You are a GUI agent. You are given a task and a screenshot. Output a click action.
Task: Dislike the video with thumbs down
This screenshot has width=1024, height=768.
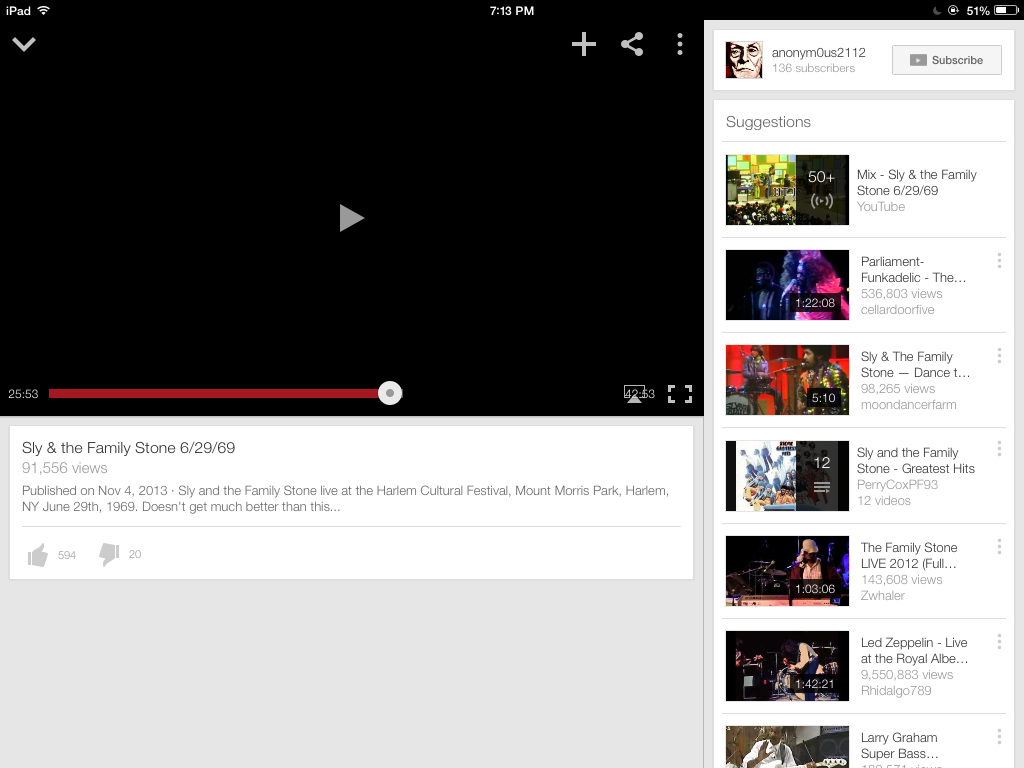point(109,555)
